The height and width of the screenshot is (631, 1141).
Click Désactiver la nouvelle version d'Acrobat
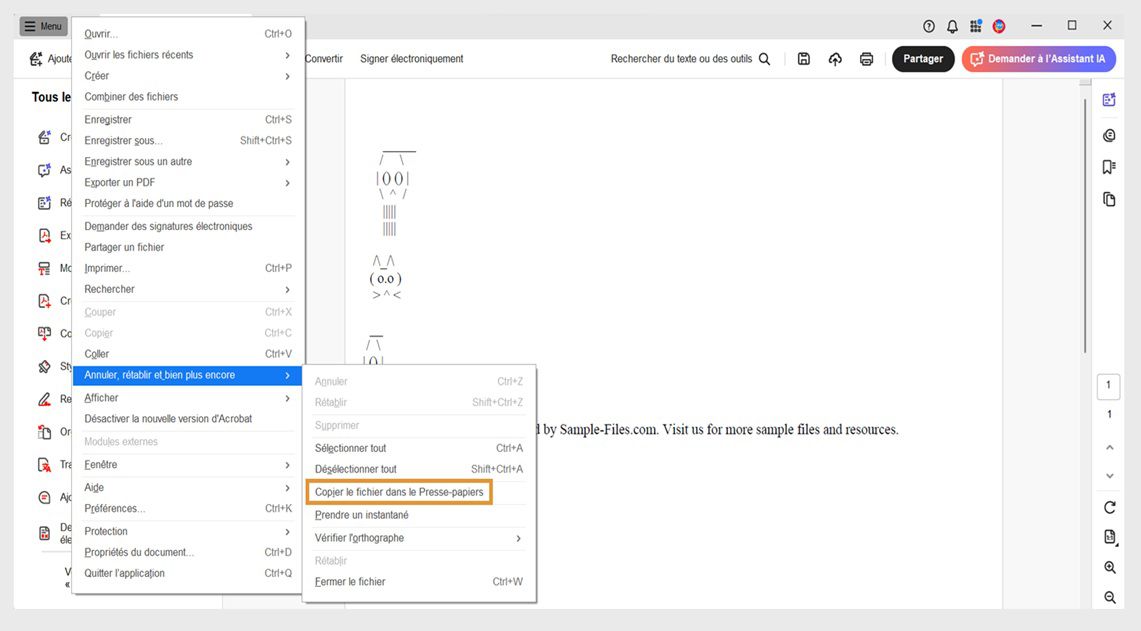pos(188,419)
